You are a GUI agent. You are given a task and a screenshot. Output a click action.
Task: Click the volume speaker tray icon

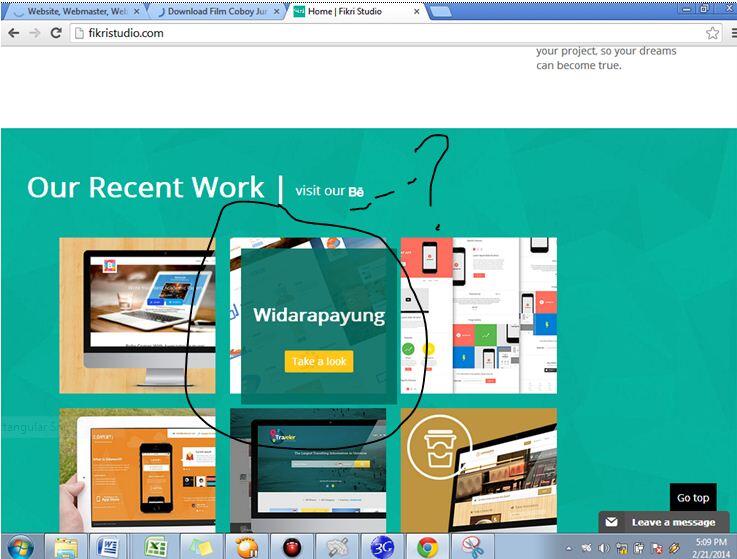click(x=604, y=548)
